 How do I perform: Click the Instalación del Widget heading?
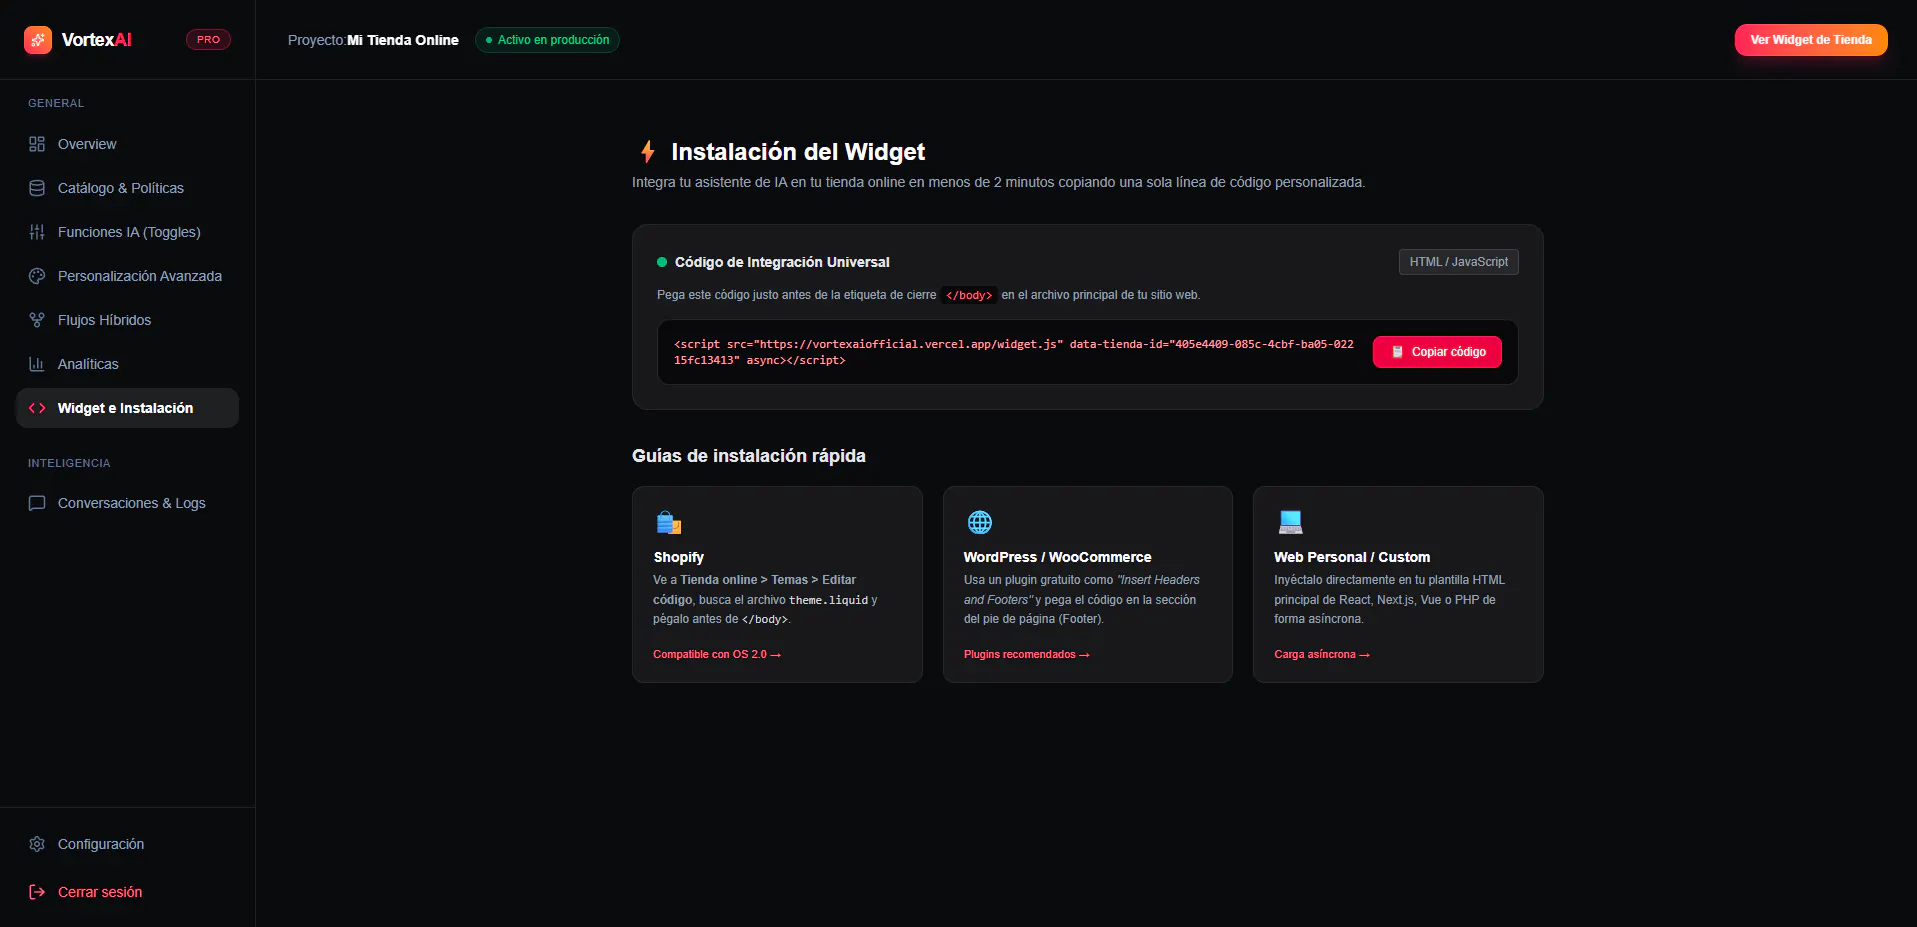coord(798,152)
